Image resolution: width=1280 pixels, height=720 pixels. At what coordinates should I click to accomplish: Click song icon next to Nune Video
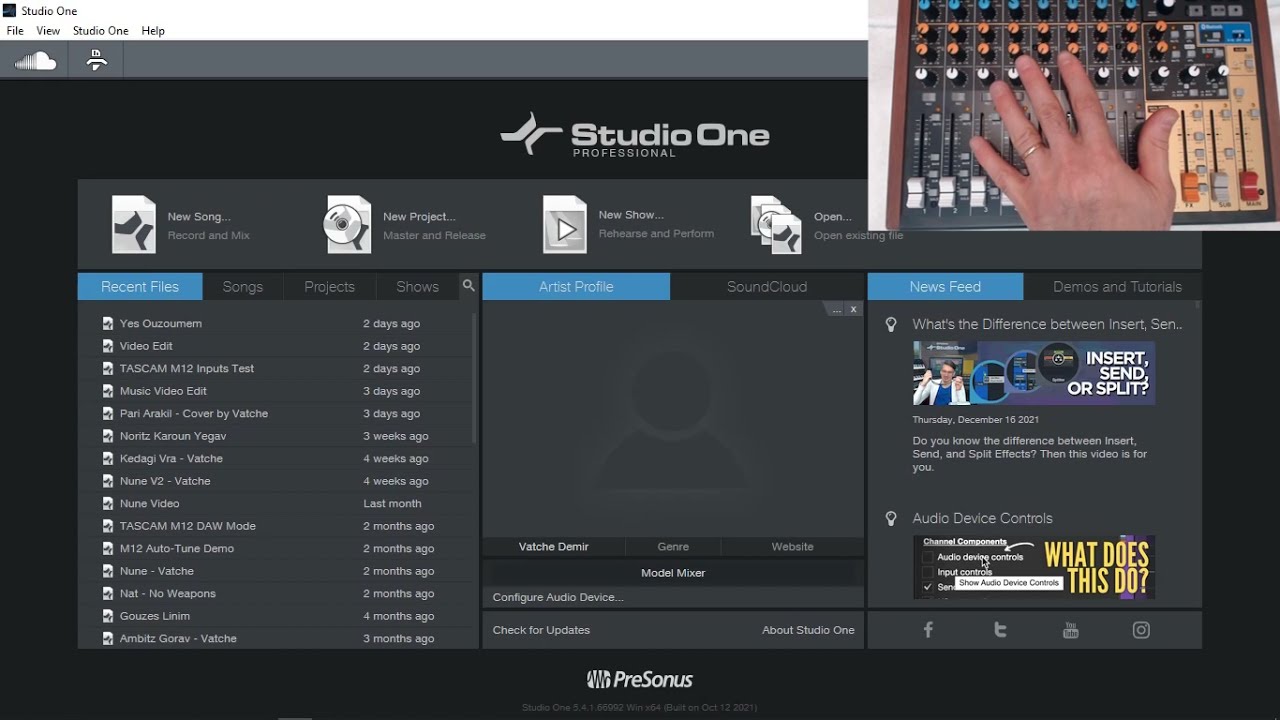[x=108, y=504]
